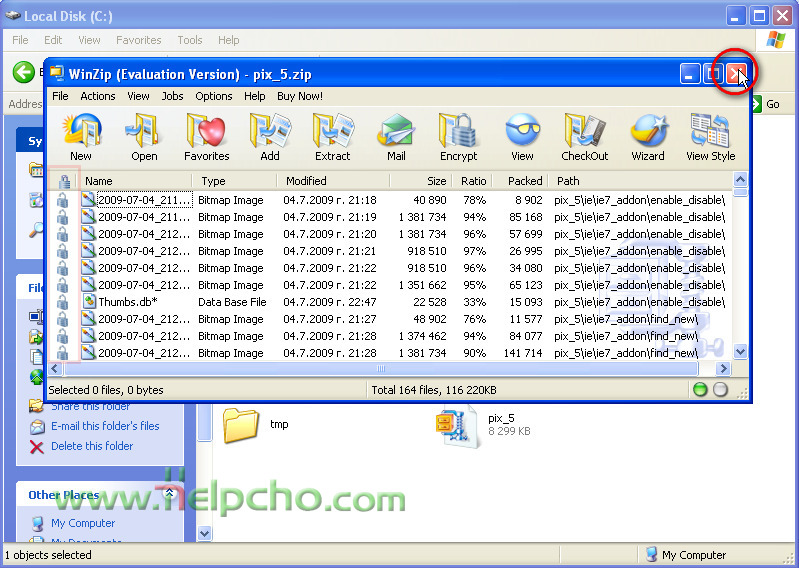
Task: Sort file list by Type column header
Action: pyautogui.click(x=235, y=181)
